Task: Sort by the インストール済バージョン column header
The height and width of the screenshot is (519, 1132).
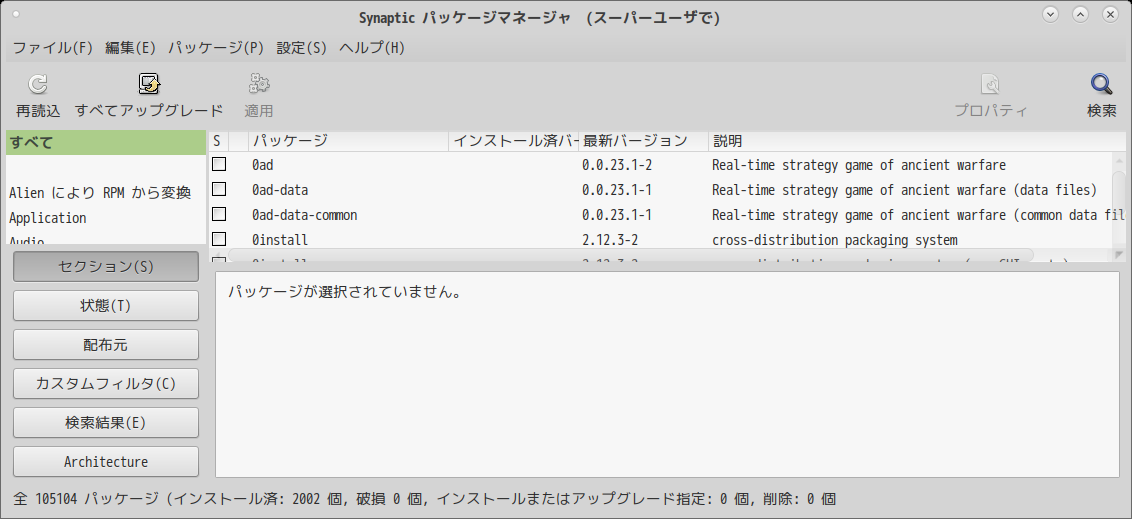Action: point(514,141)
